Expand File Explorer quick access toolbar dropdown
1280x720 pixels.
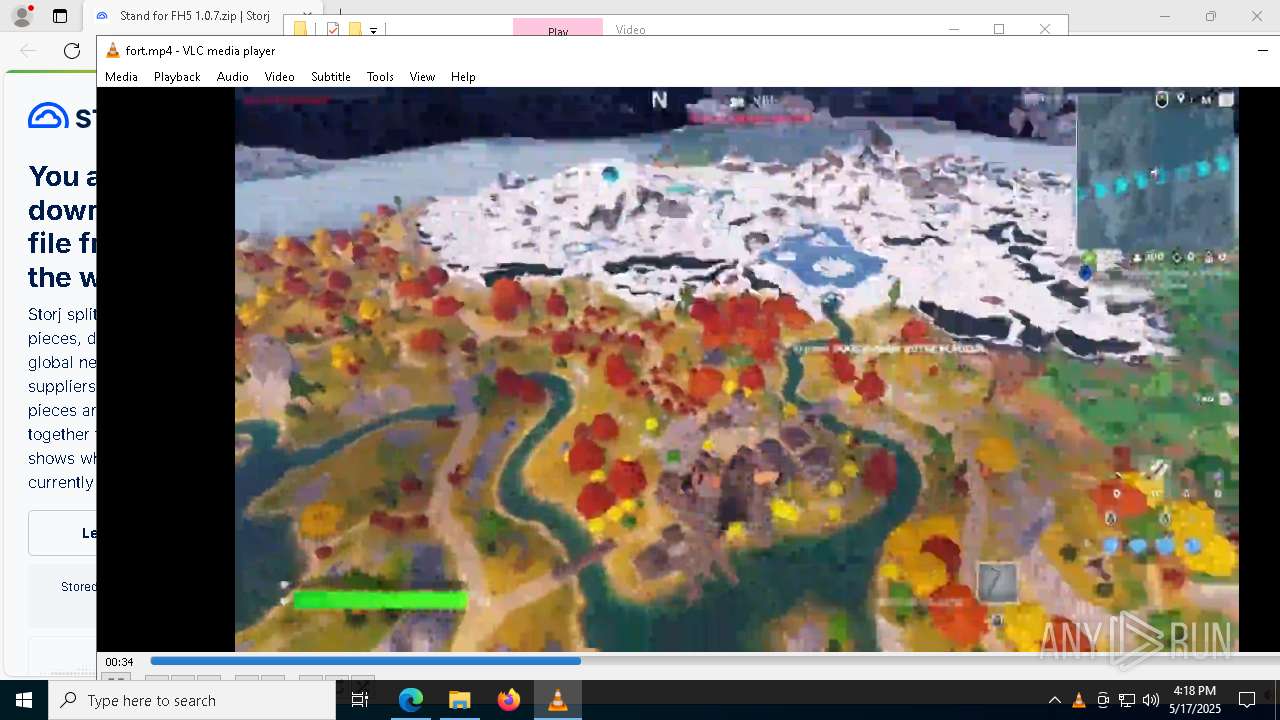coord(373,30)
